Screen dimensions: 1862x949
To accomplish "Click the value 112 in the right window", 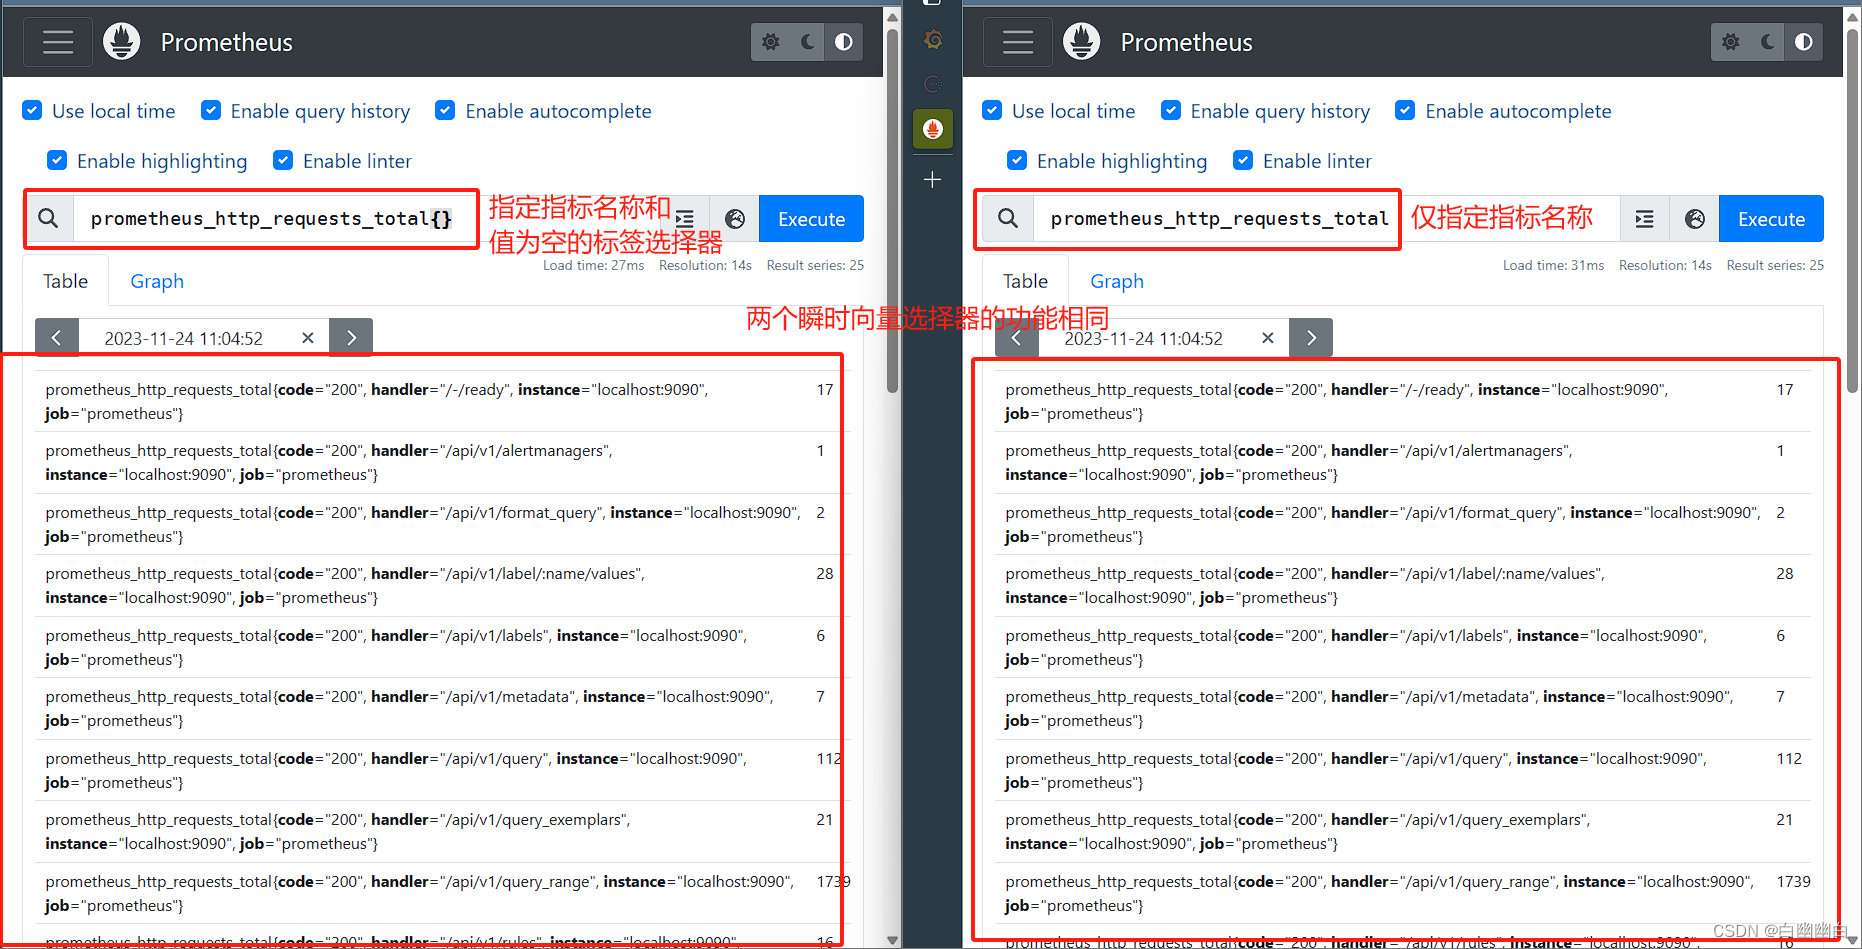I will click(x=1789, y=758).
